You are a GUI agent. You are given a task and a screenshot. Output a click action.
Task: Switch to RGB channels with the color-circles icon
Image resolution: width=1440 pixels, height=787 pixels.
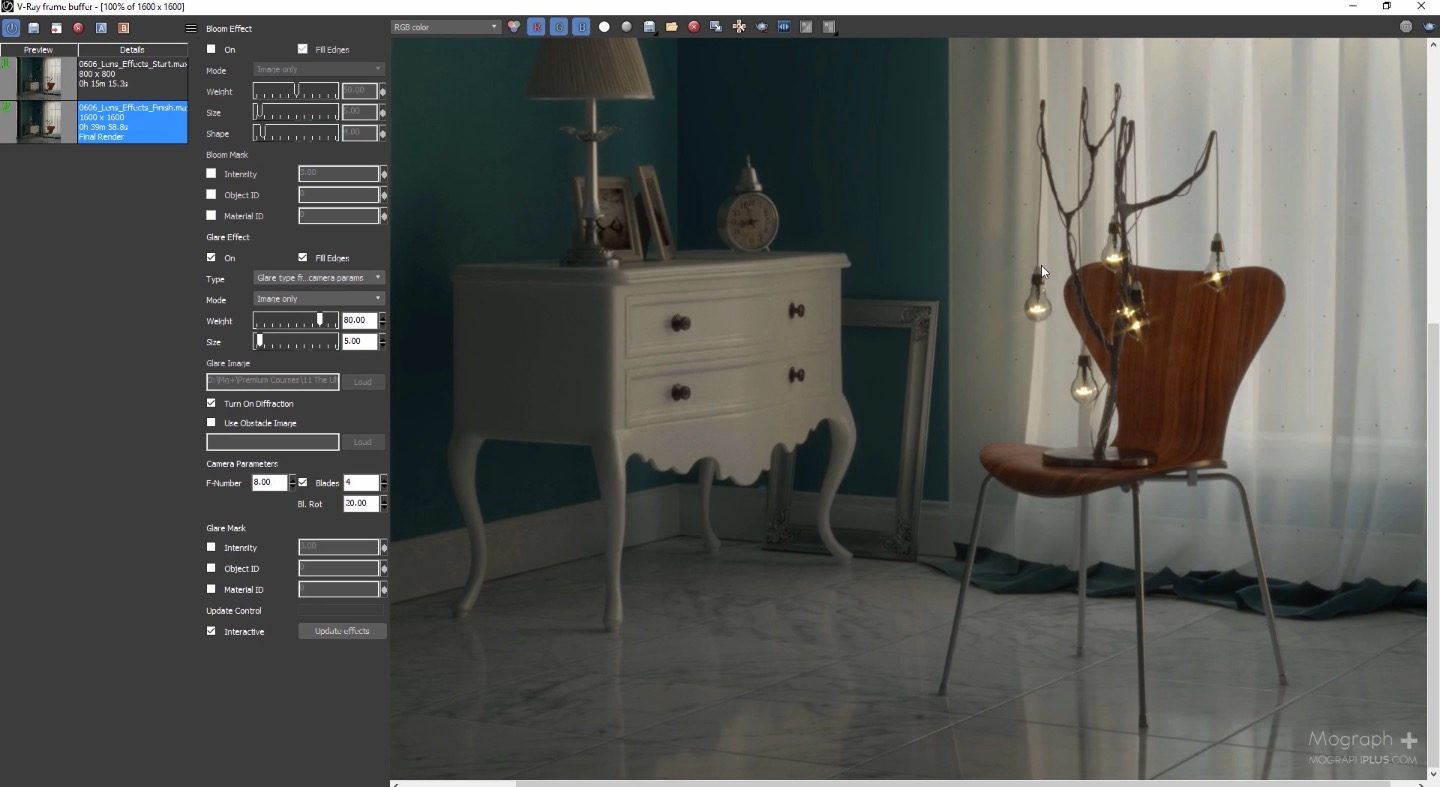point(514,27)
